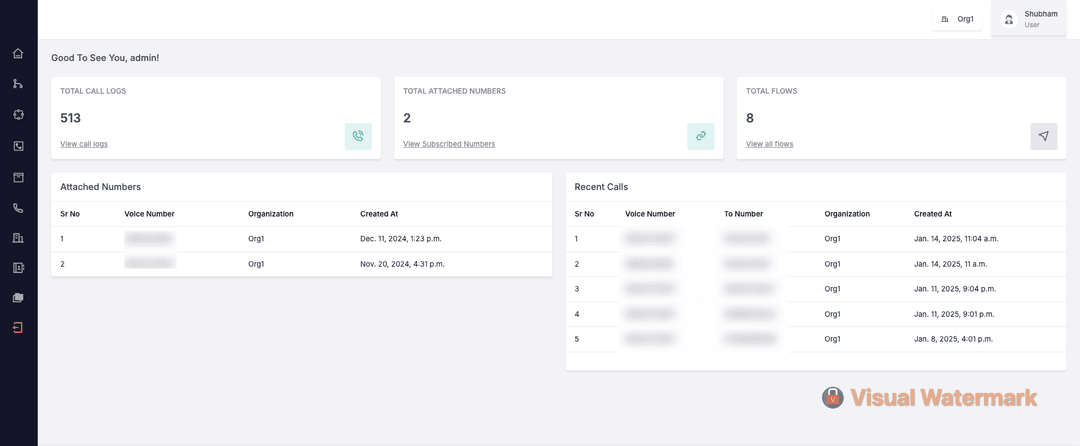Open the organization building icon in sidebar

[19, 238]
